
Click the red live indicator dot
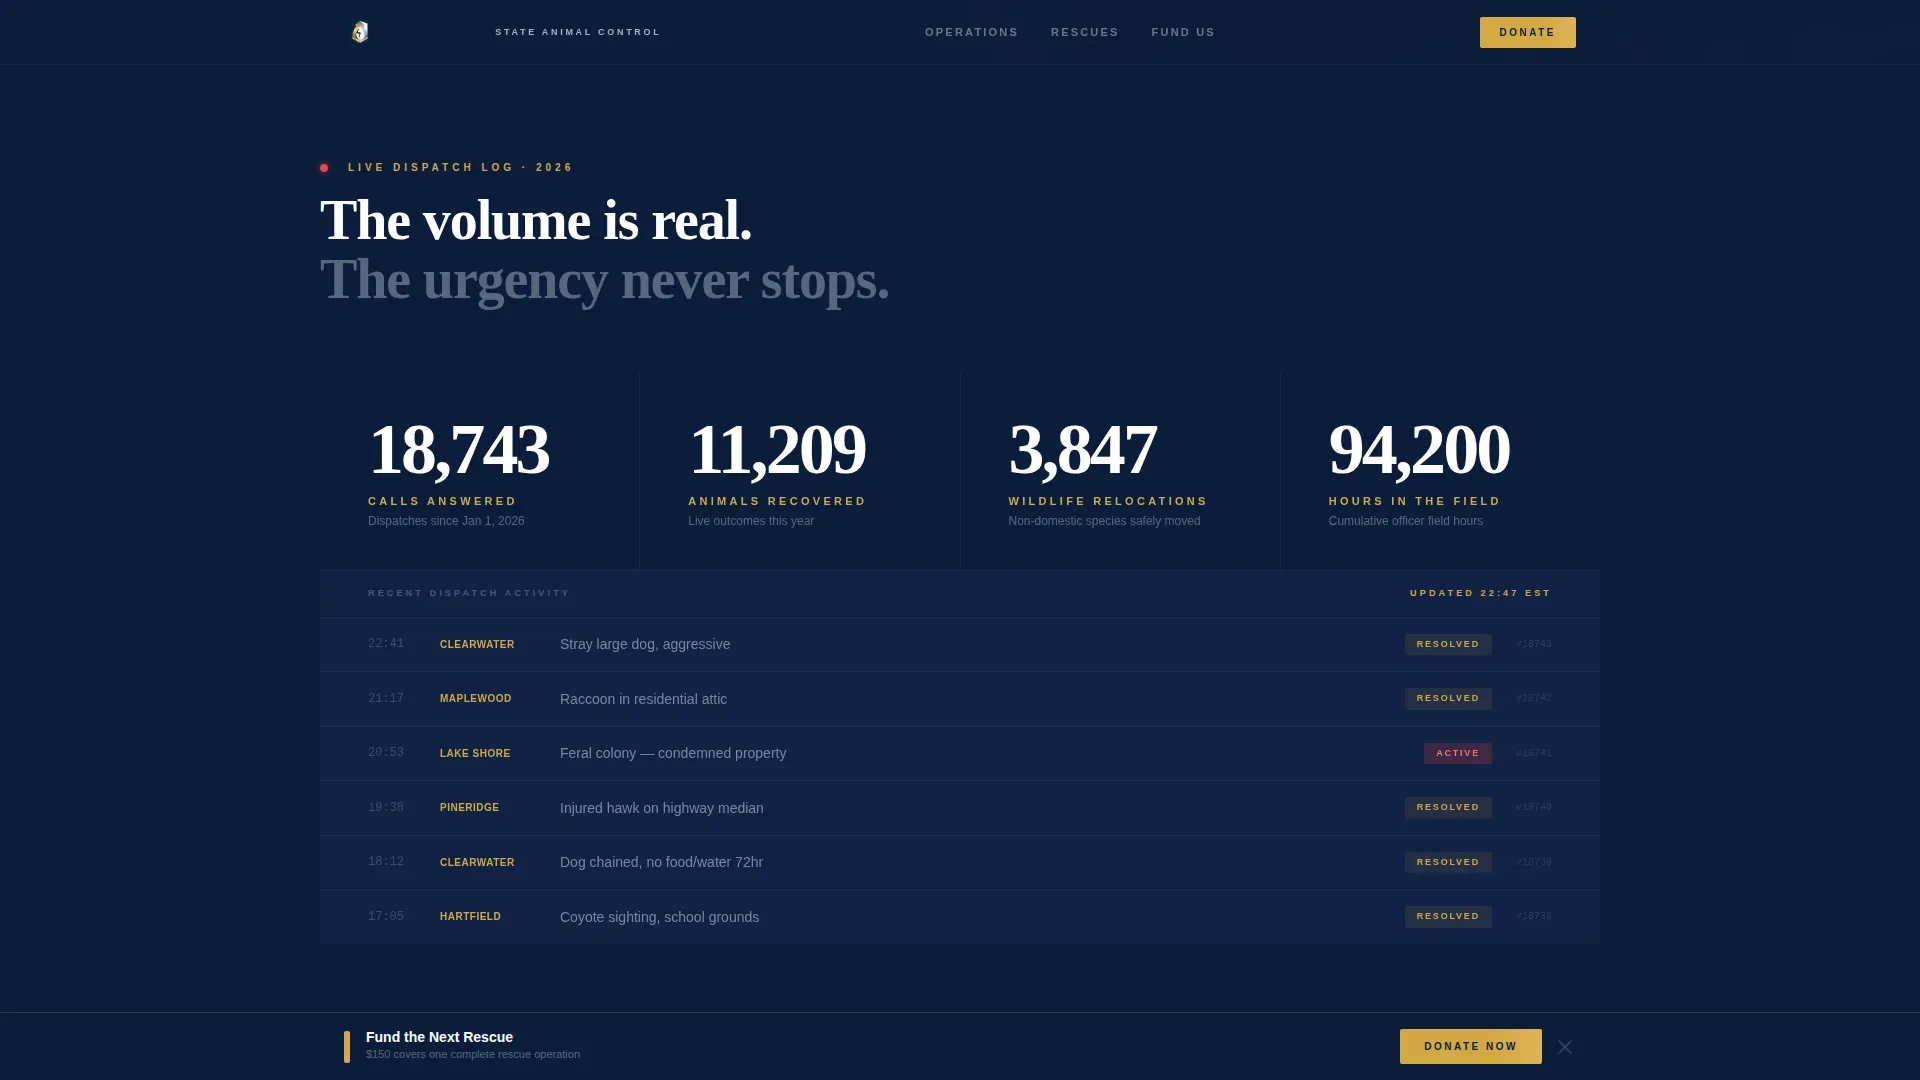[324, 168]
